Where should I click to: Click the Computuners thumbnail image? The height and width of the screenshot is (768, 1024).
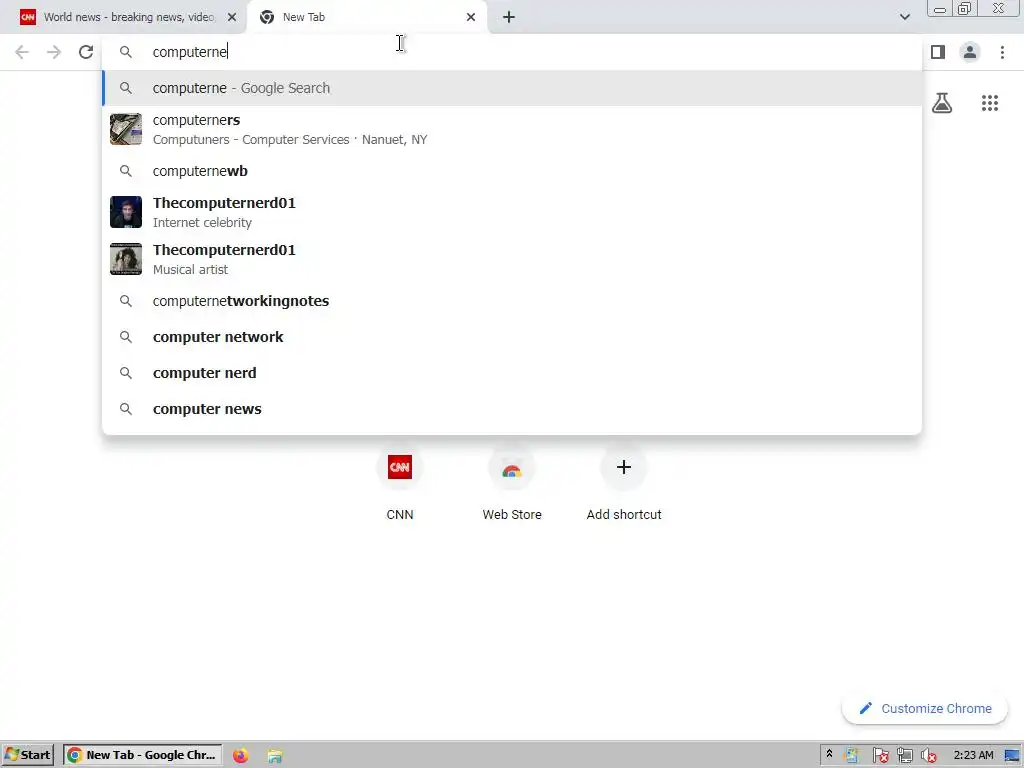[x=126, y=129]
